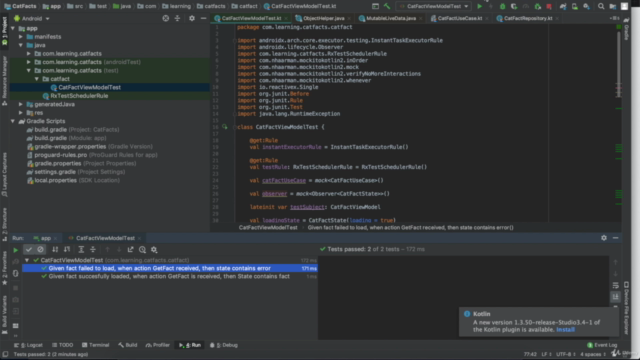This screenshot has height=360, width=640.
Task: Toggle Show Passed tests checkmark button
Action: pos(29,249)
